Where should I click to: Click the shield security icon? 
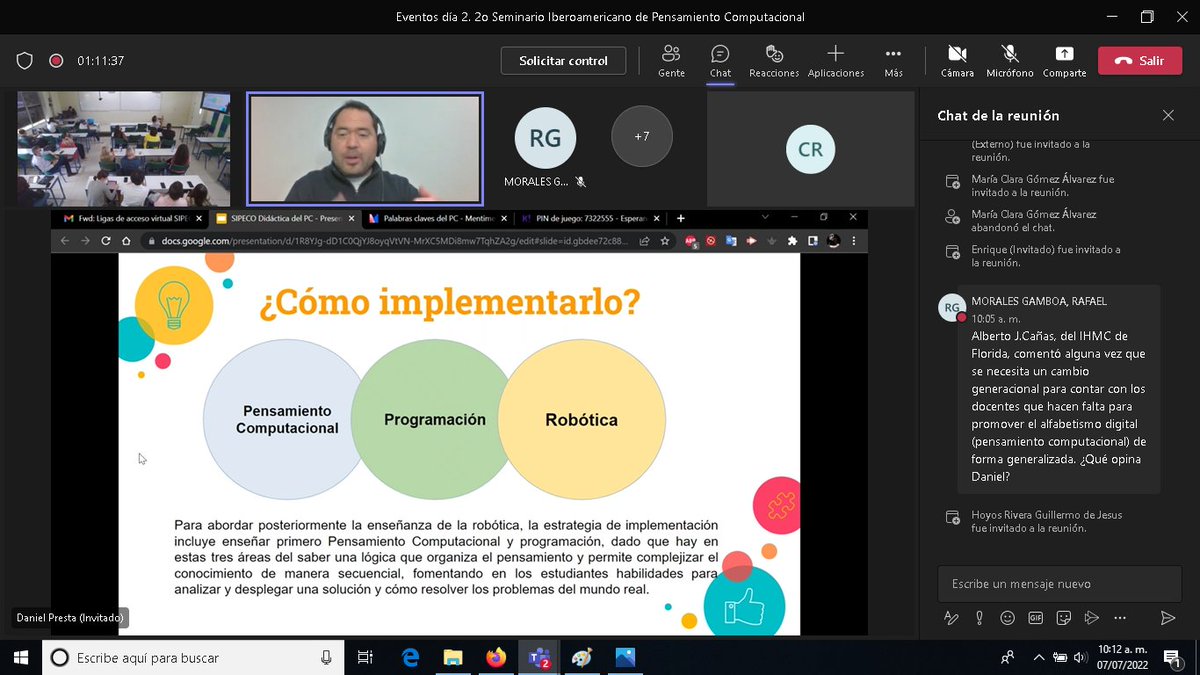pyautogui.click(x=25, y=61)
